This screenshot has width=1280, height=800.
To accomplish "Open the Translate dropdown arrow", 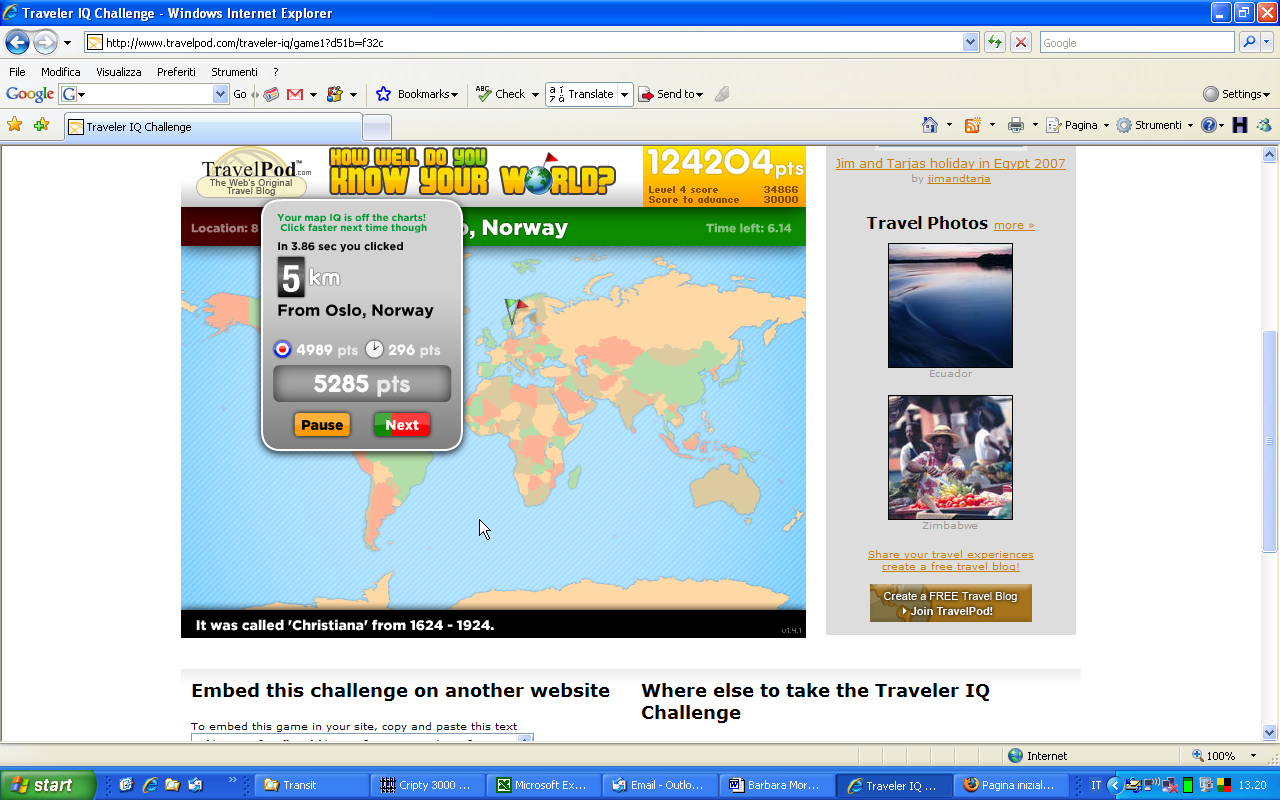I will point(624,94).
